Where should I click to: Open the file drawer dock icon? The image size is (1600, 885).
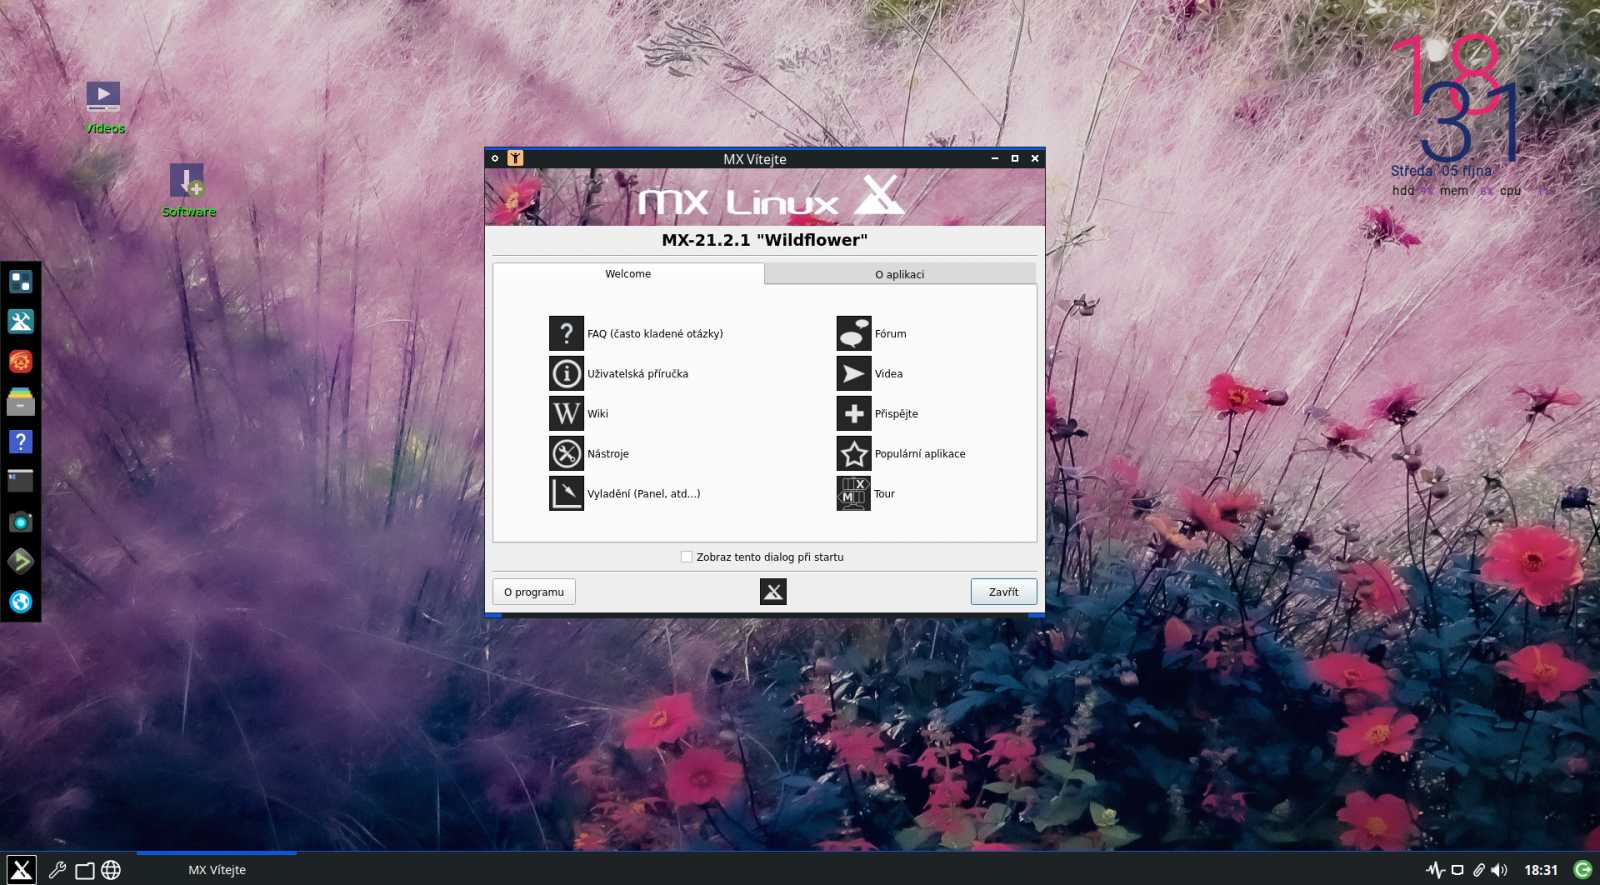(21, 401)
